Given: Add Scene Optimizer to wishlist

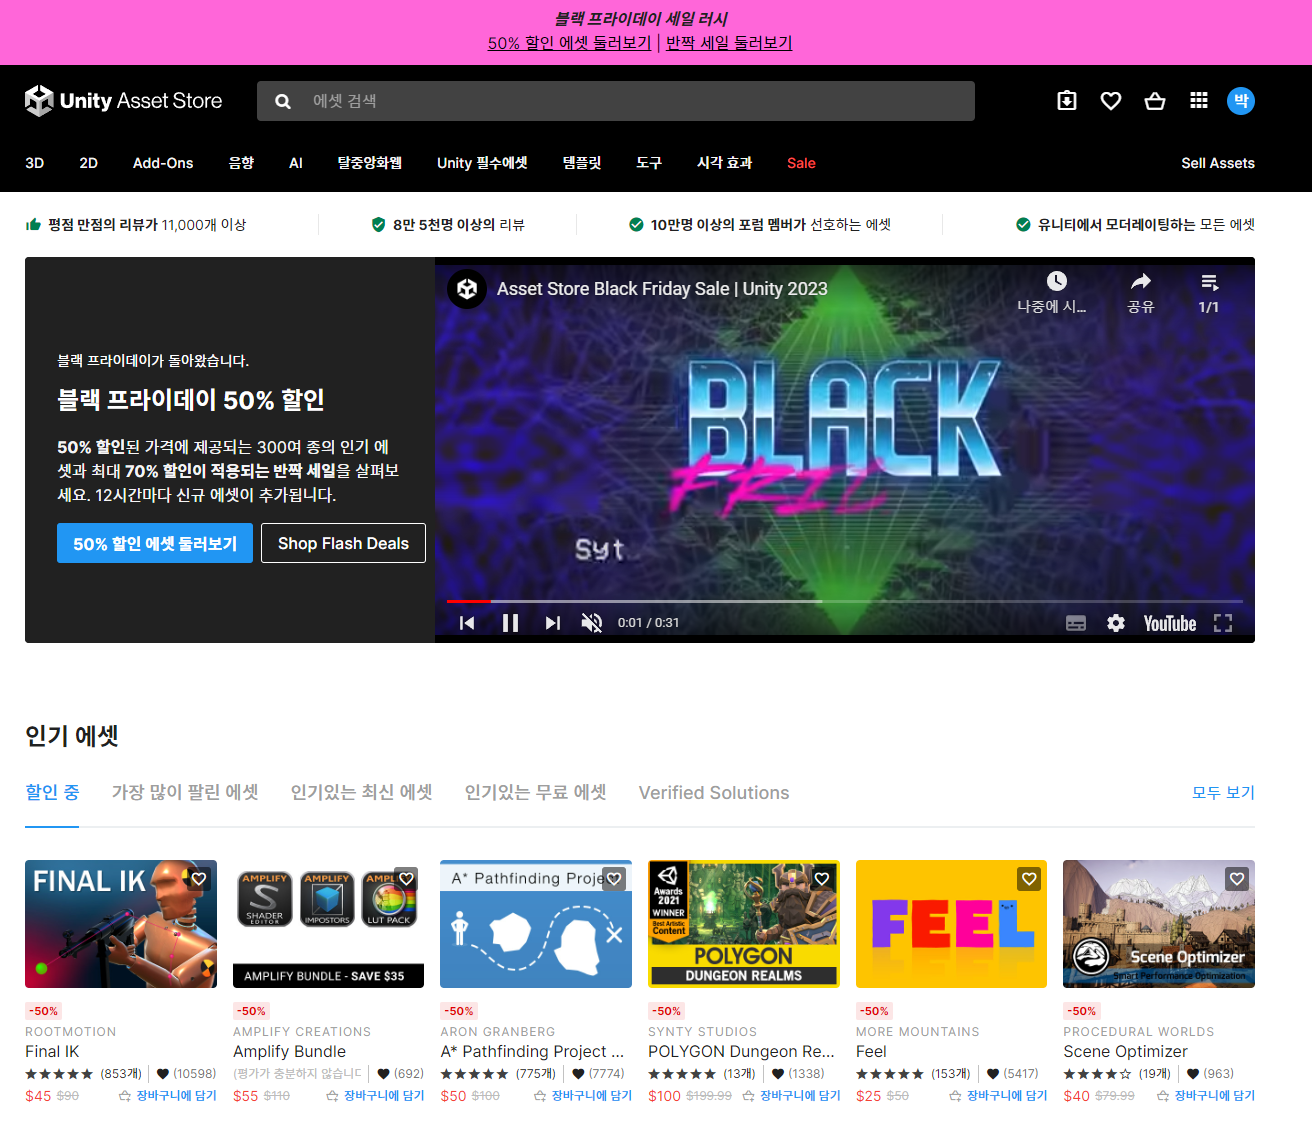Looking at the screenshot, I should [x=1237, y=879].
